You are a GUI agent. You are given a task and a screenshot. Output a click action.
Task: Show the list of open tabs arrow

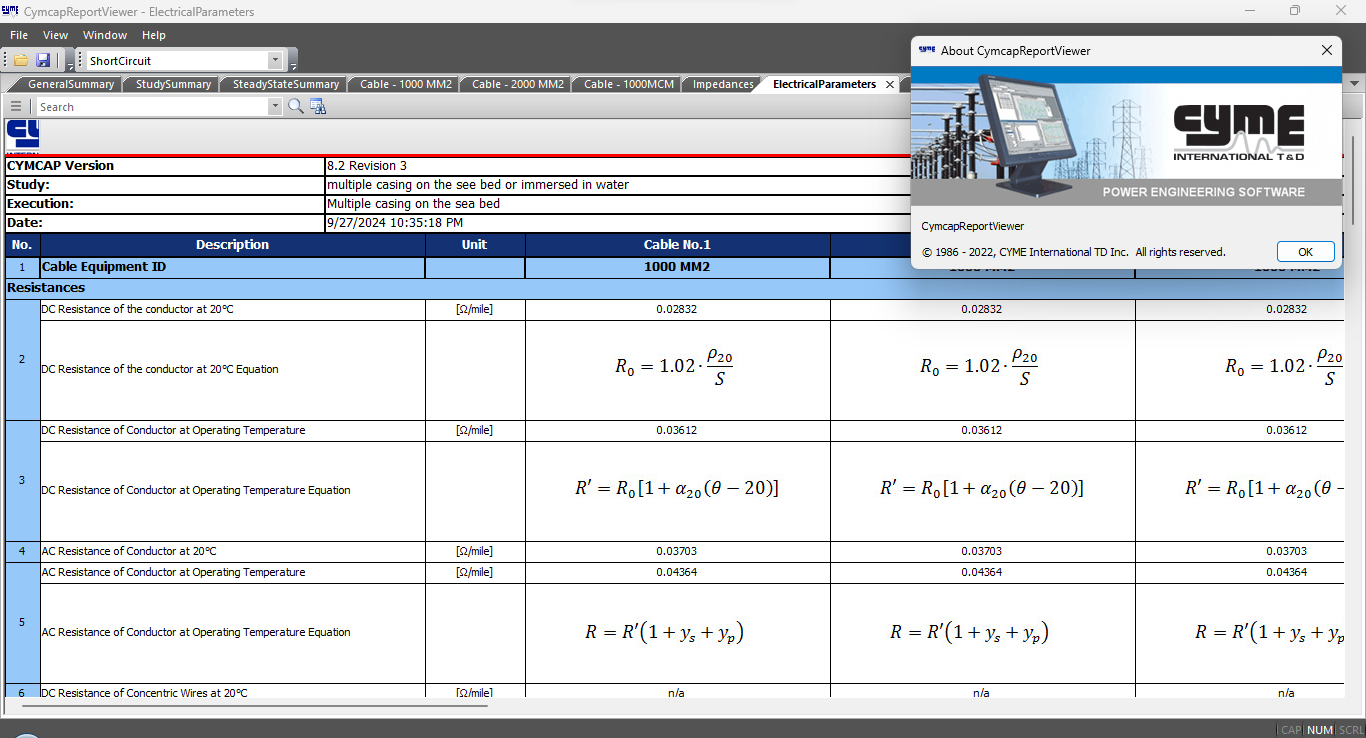(1356, 85)
